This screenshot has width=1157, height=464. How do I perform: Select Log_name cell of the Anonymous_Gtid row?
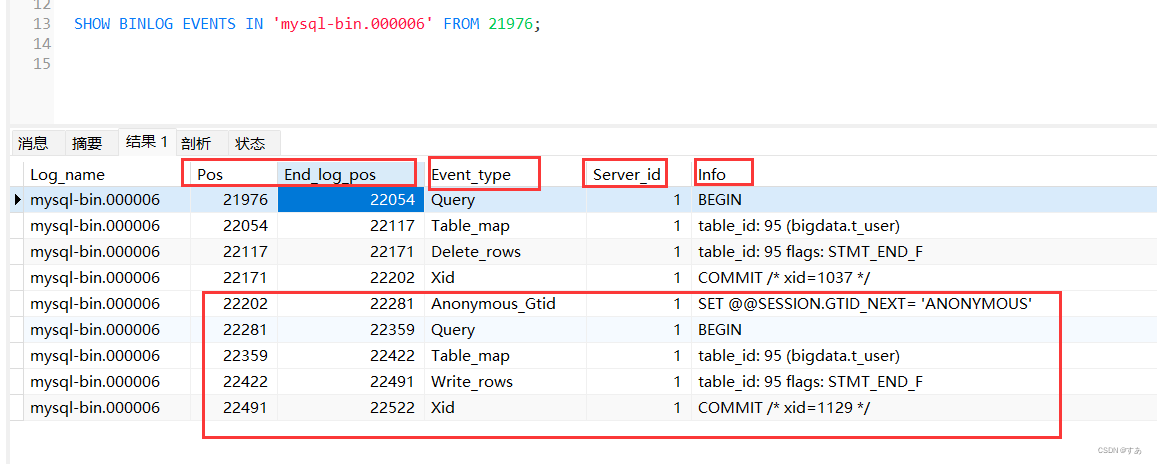108,303
